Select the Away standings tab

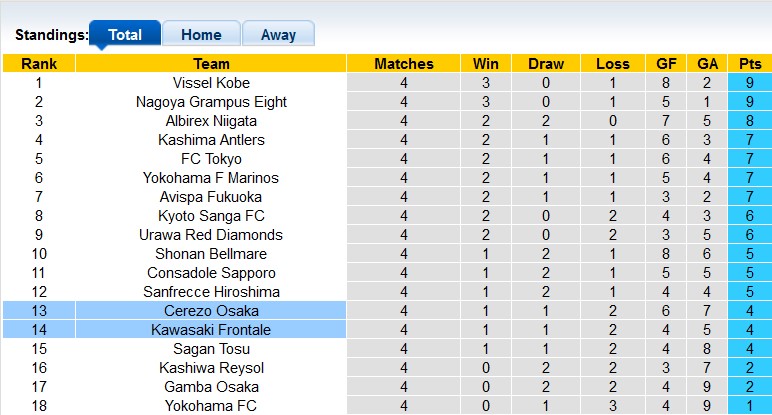coord(278,34)
